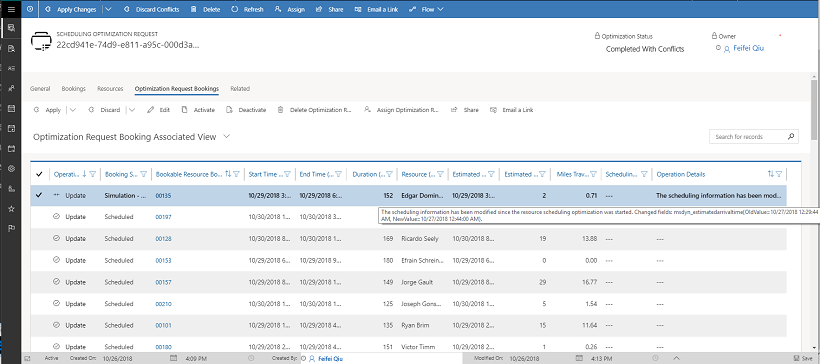Expand the Optimization Request Booking Associated View selector
Screen dimensions: 820x364
(226, 136)
